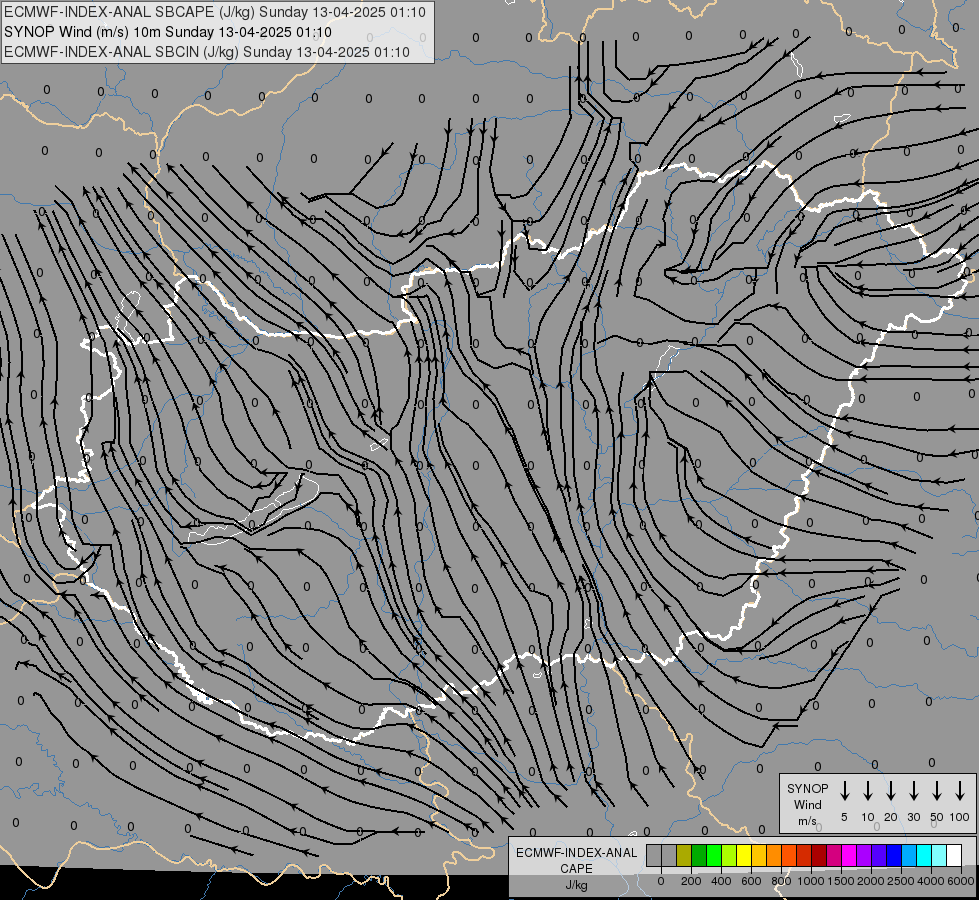This screenshot has width=979, height=900.
Task: Click the SBCIN title line at top
Action: 207,52
